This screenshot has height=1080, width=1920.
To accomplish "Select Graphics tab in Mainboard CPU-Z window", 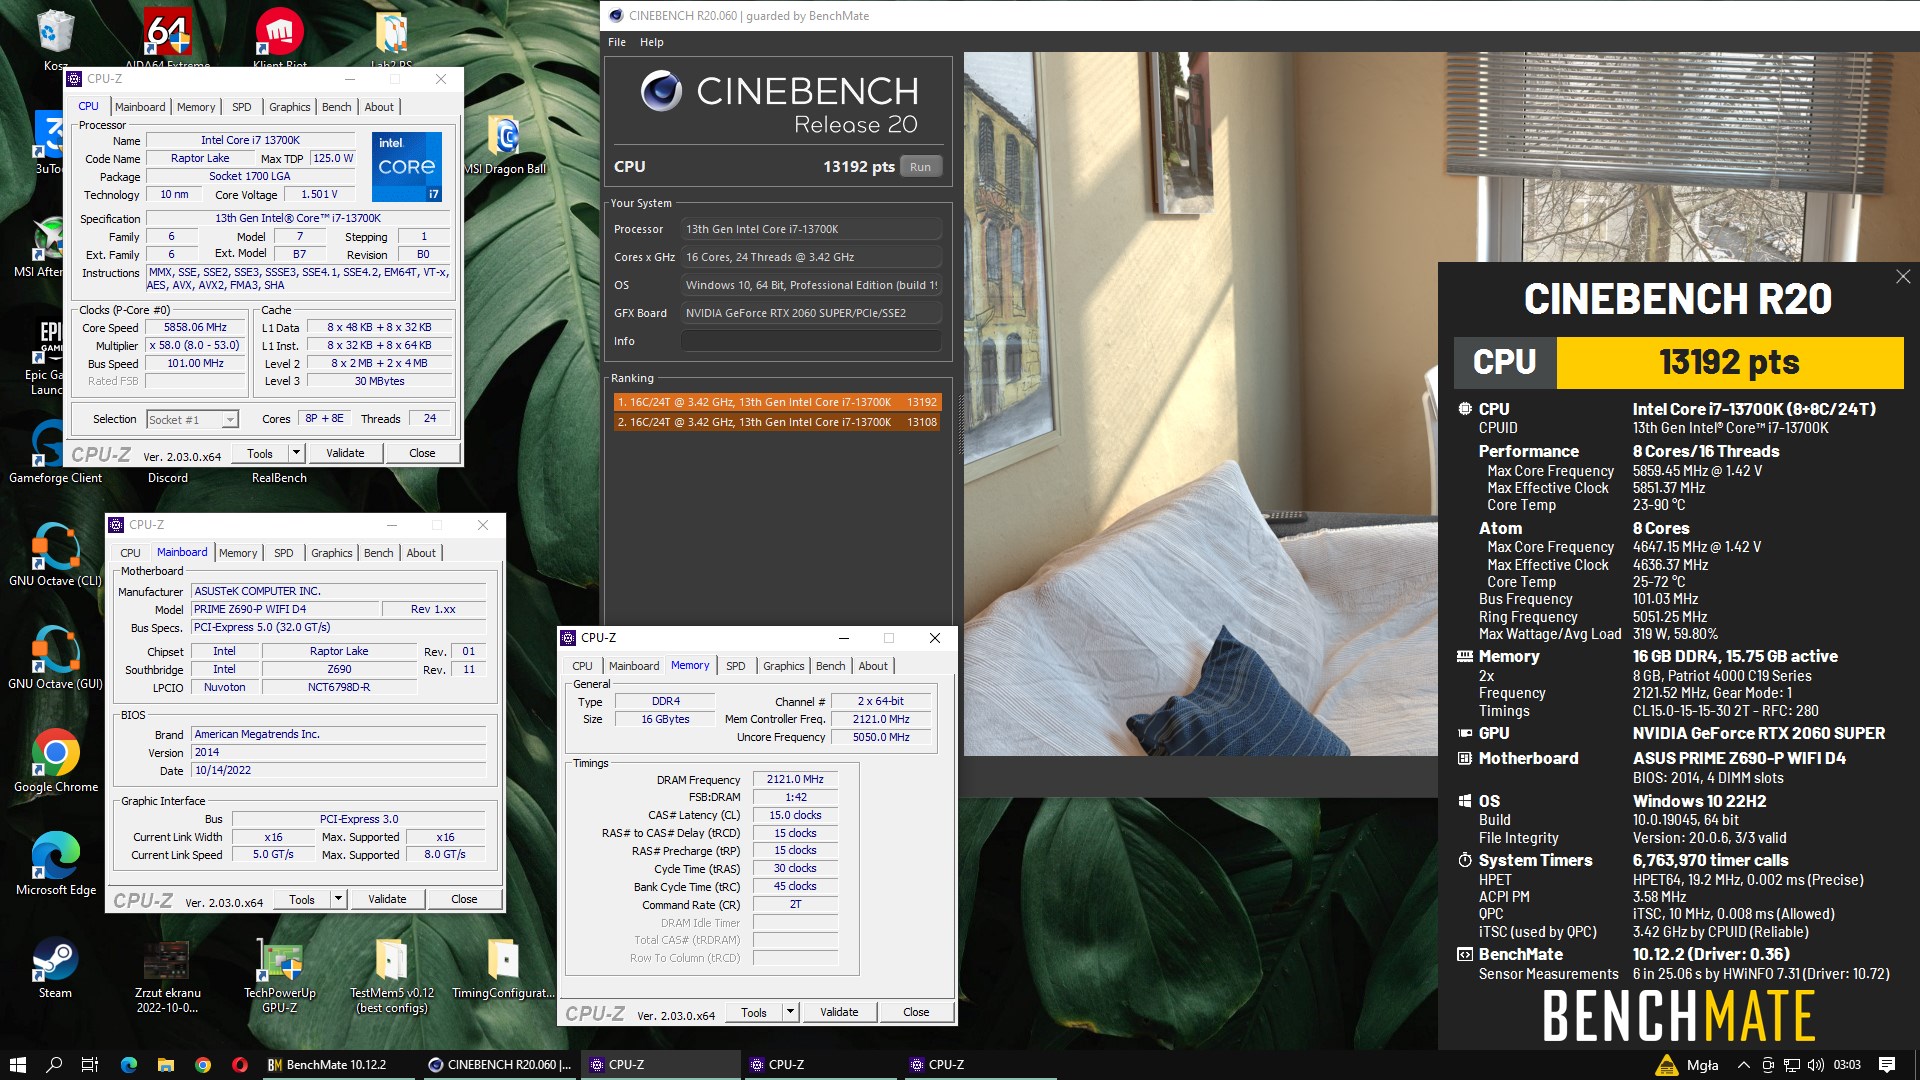I will [332, 553].
